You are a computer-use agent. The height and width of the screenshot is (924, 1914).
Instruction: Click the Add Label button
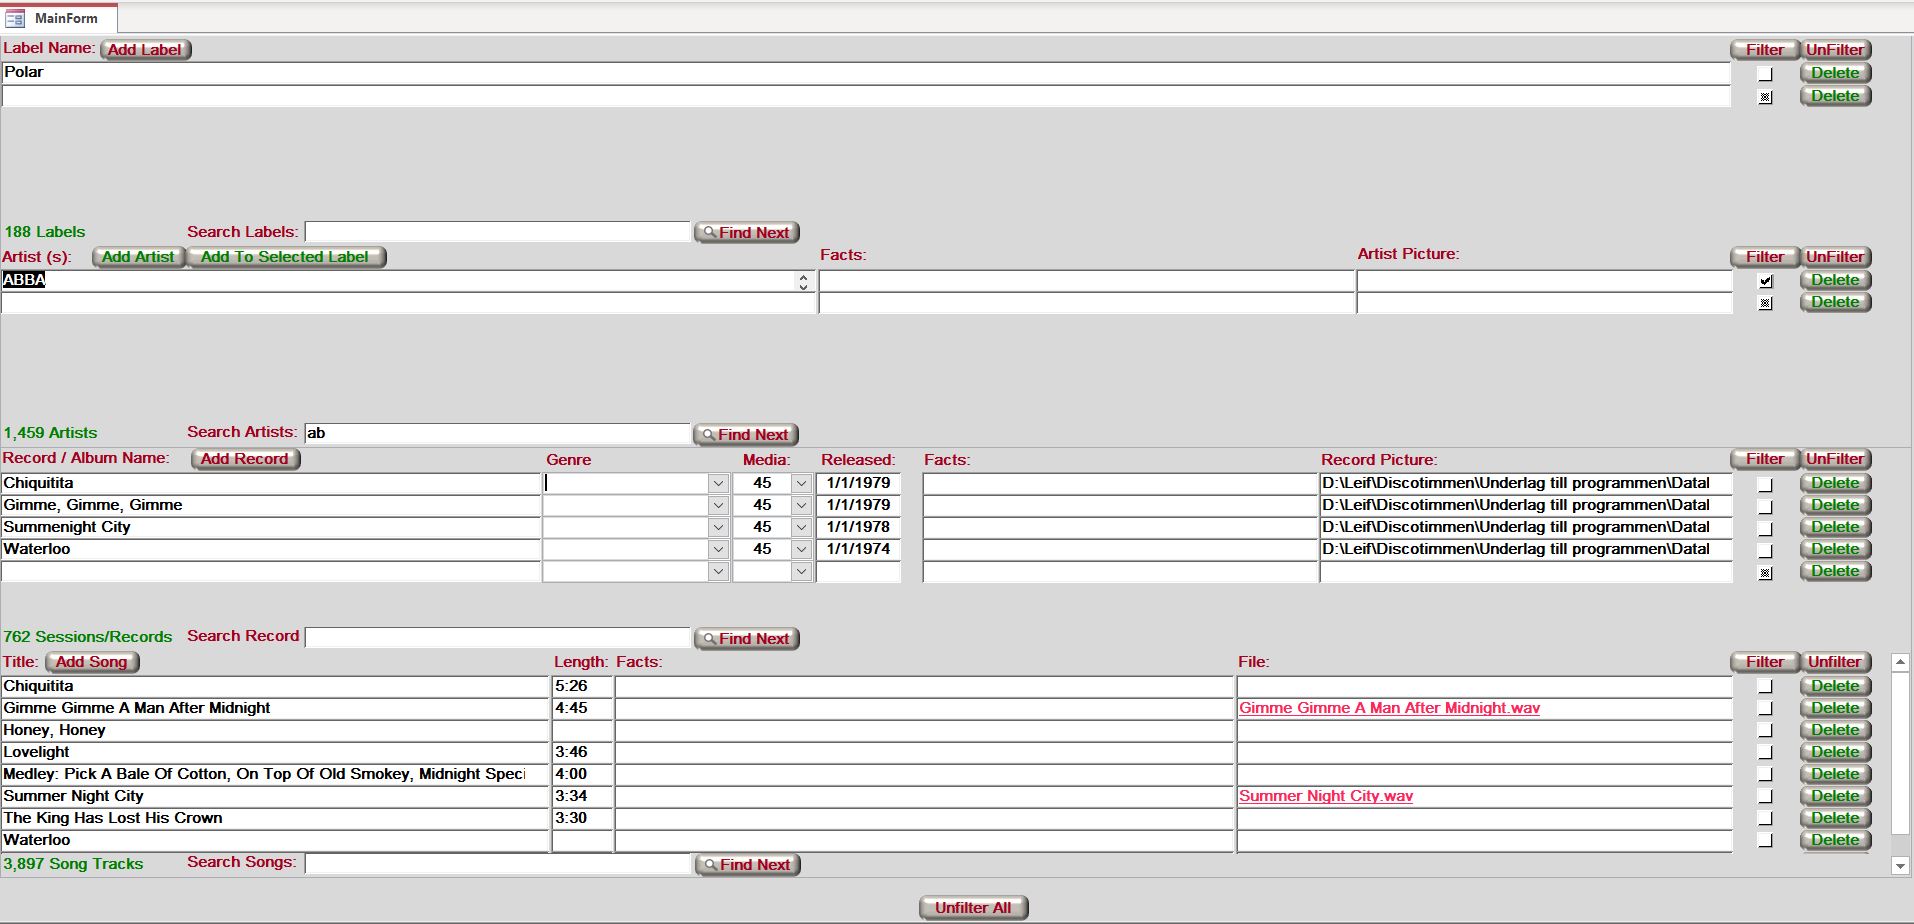(x=145, y=49)
